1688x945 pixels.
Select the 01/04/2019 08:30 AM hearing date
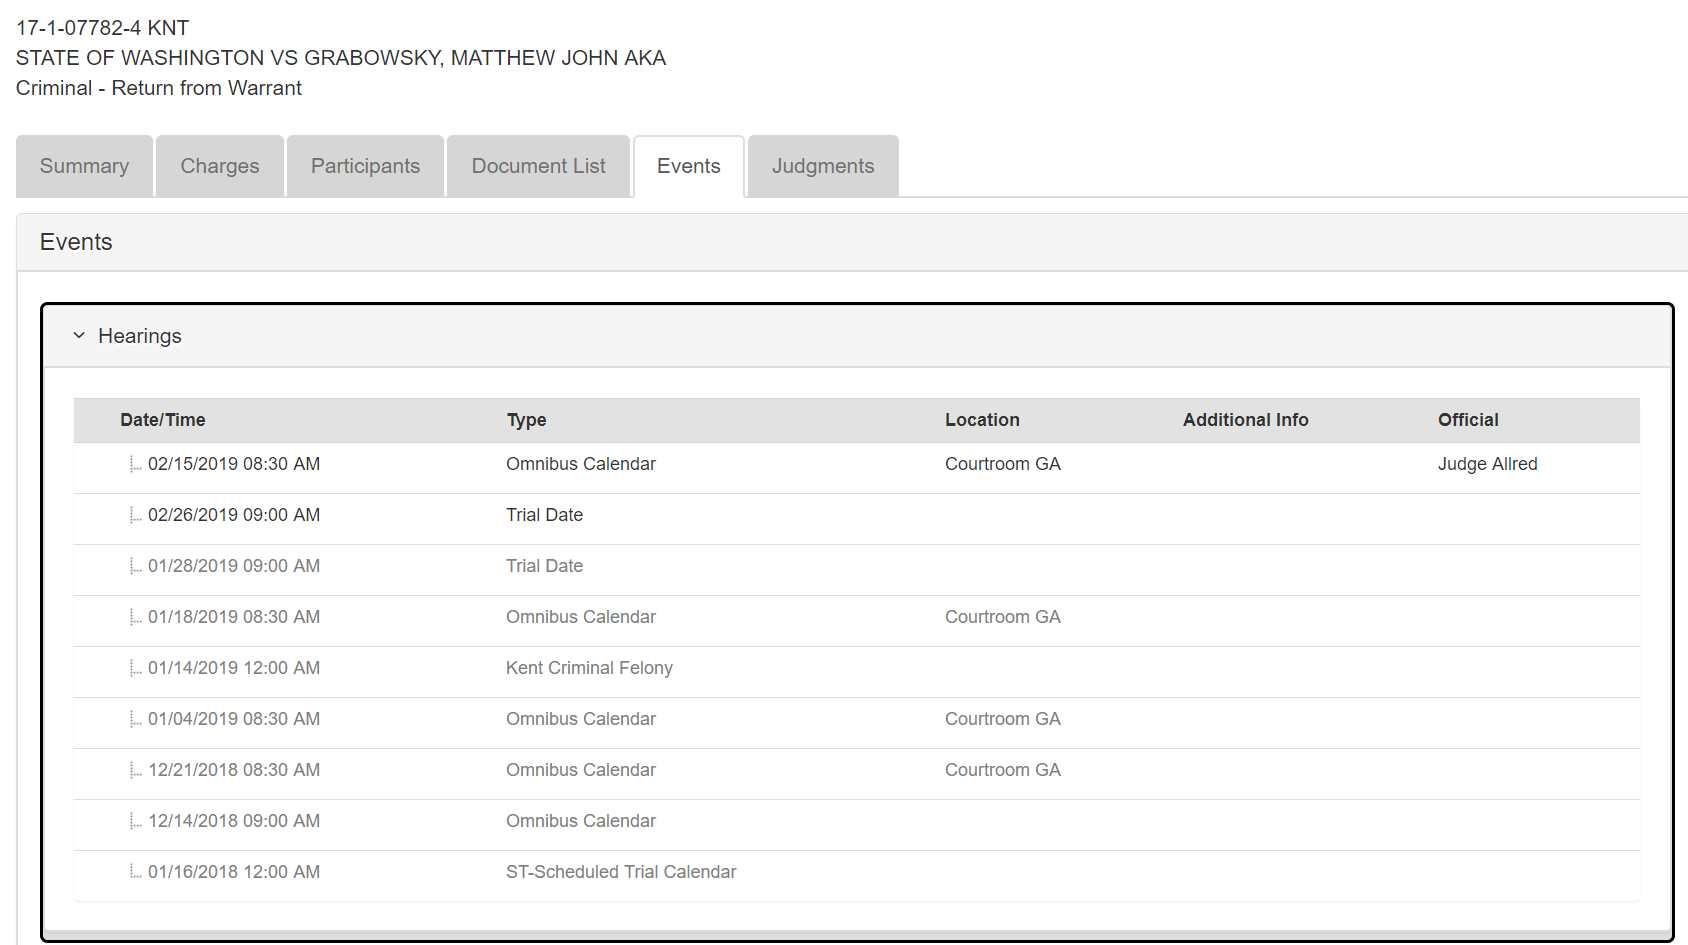click(234, 719)
